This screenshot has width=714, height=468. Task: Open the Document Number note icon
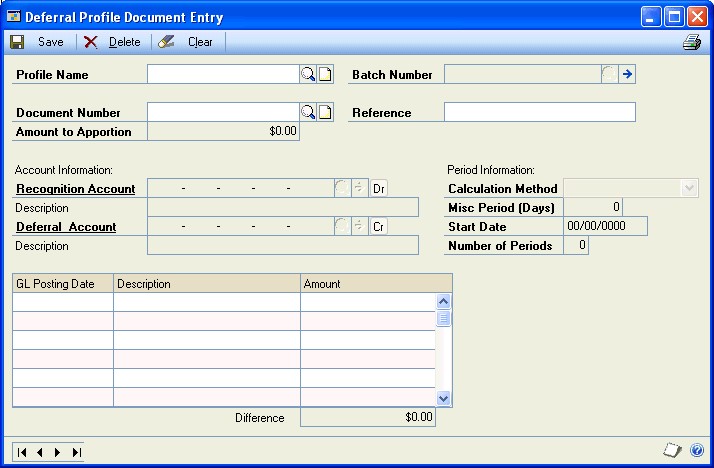(325, 112)
